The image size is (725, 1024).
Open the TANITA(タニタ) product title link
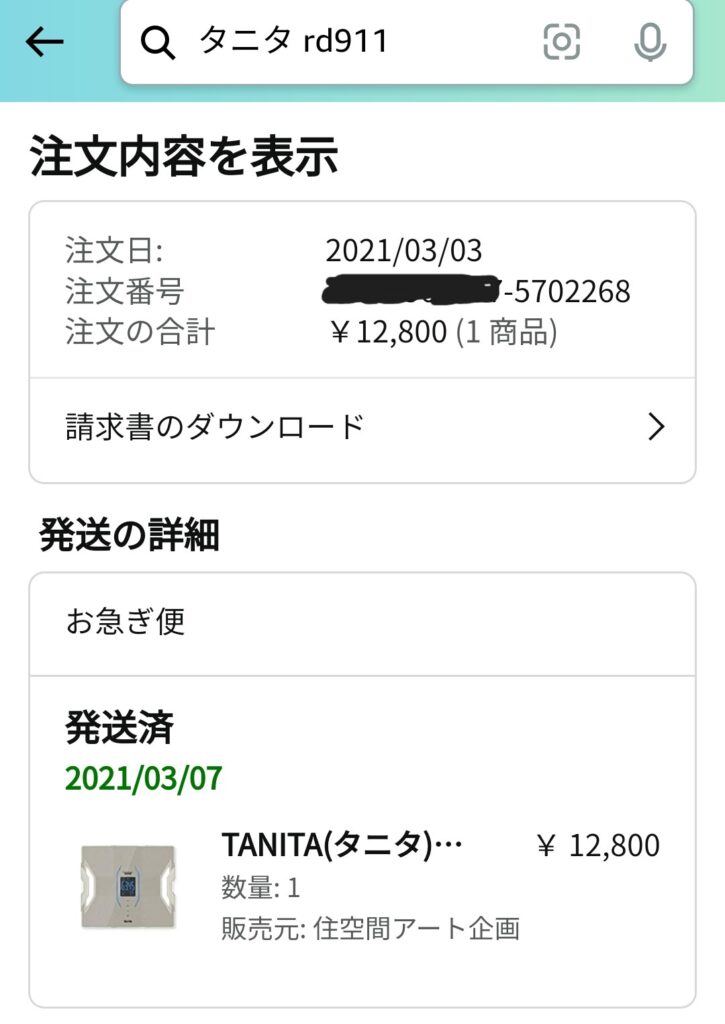pyautogui.click(x=342, y=845)
